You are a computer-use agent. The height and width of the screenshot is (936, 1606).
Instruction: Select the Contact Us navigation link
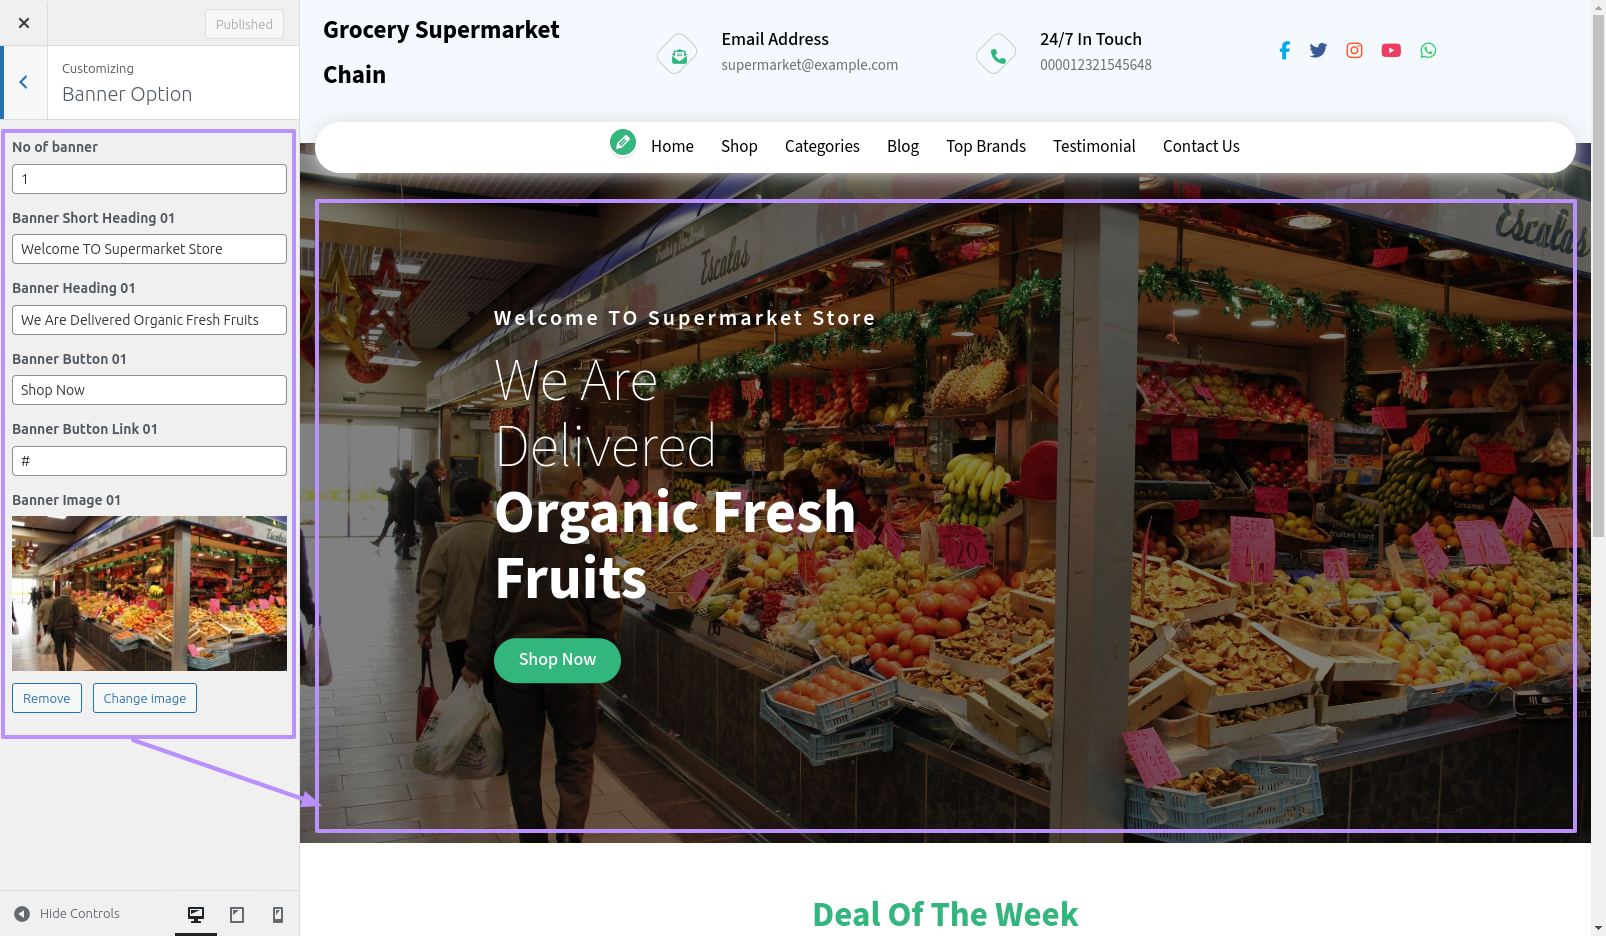point(1201,146)
